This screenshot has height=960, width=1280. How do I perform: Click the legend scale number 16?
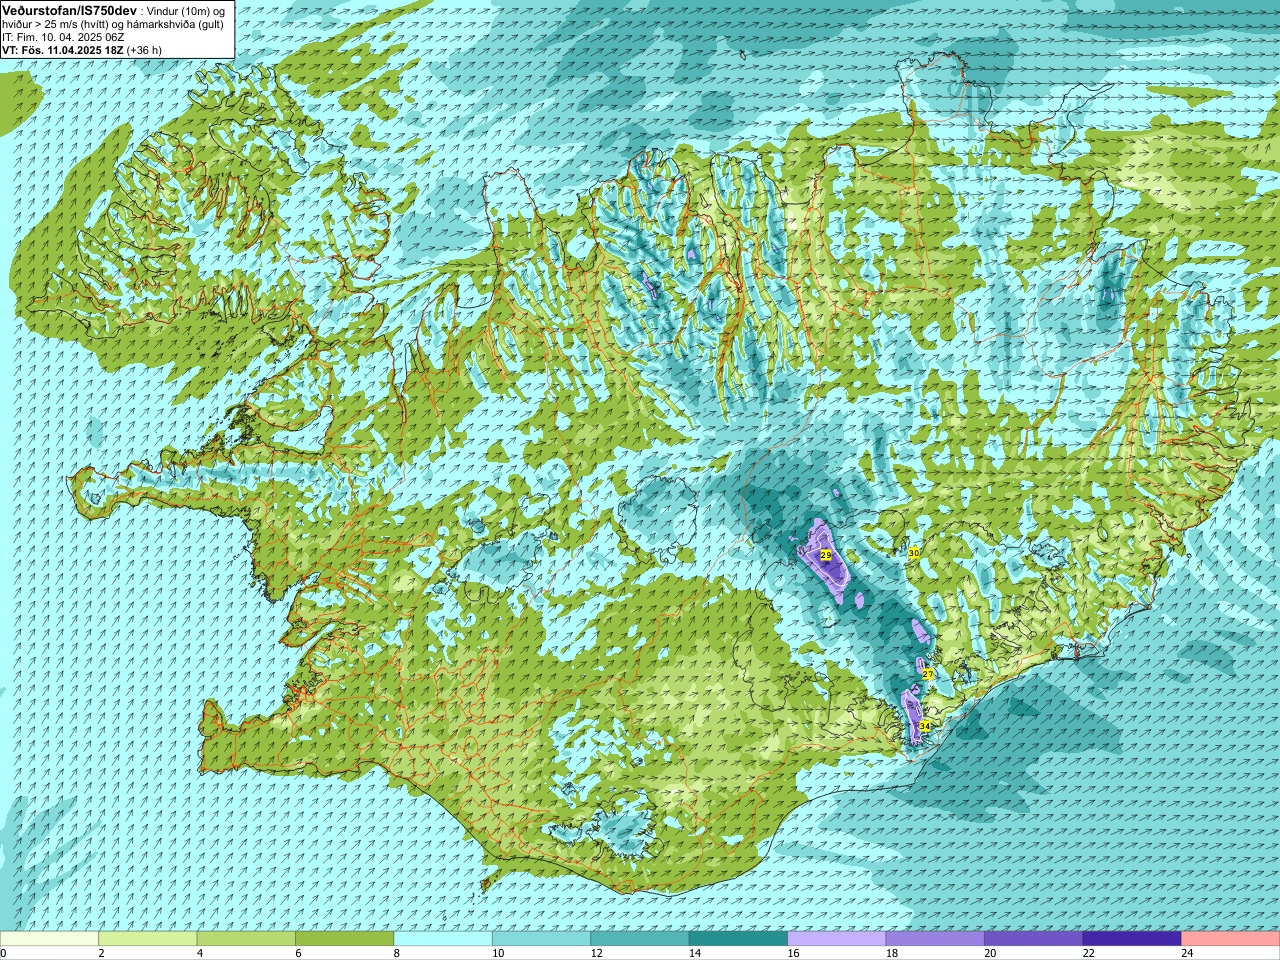793,953
